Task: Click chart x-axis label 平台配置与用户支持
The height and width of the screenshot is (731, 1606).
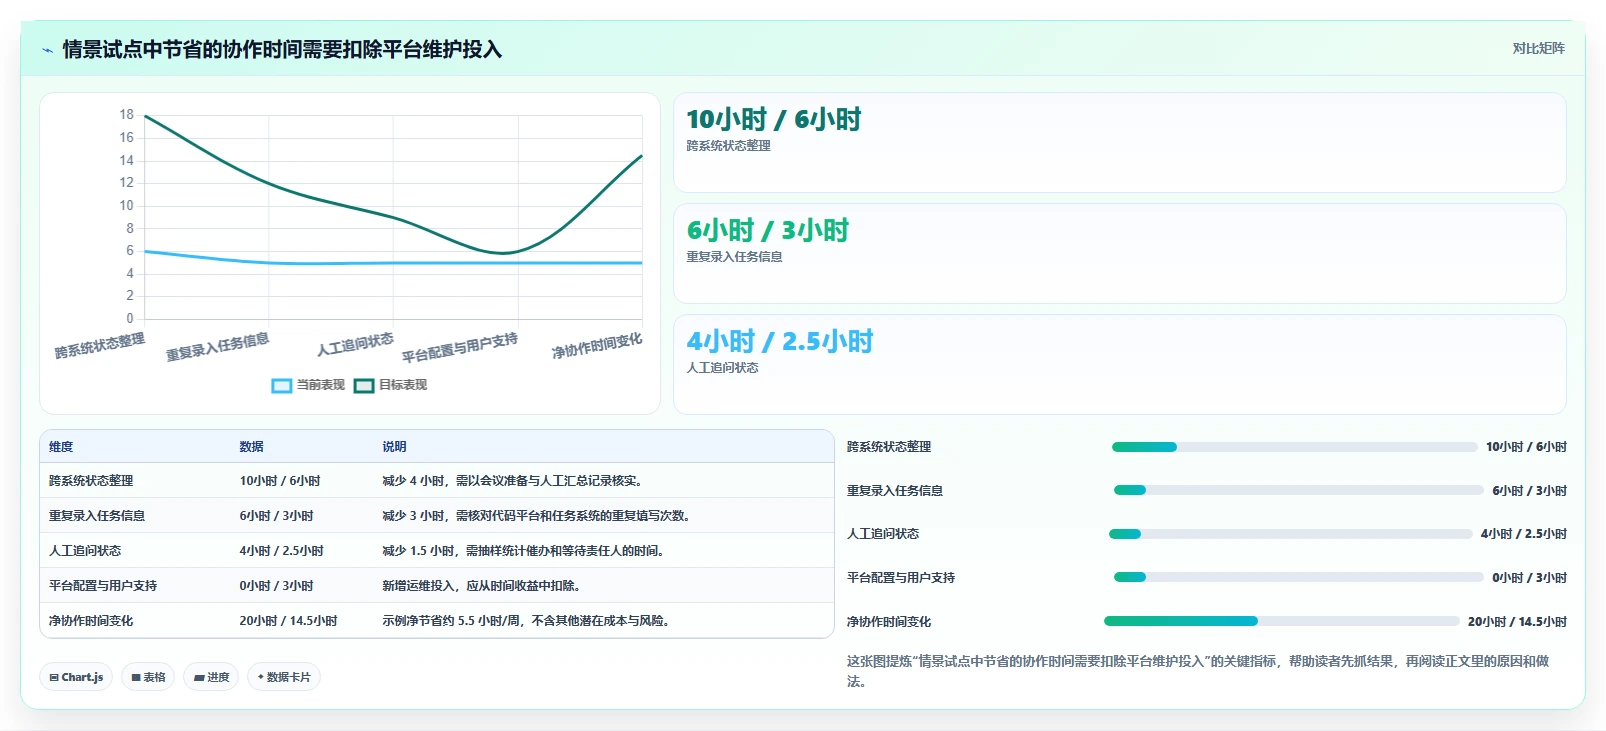Action: pyautogui.click(x=460, y=347)
